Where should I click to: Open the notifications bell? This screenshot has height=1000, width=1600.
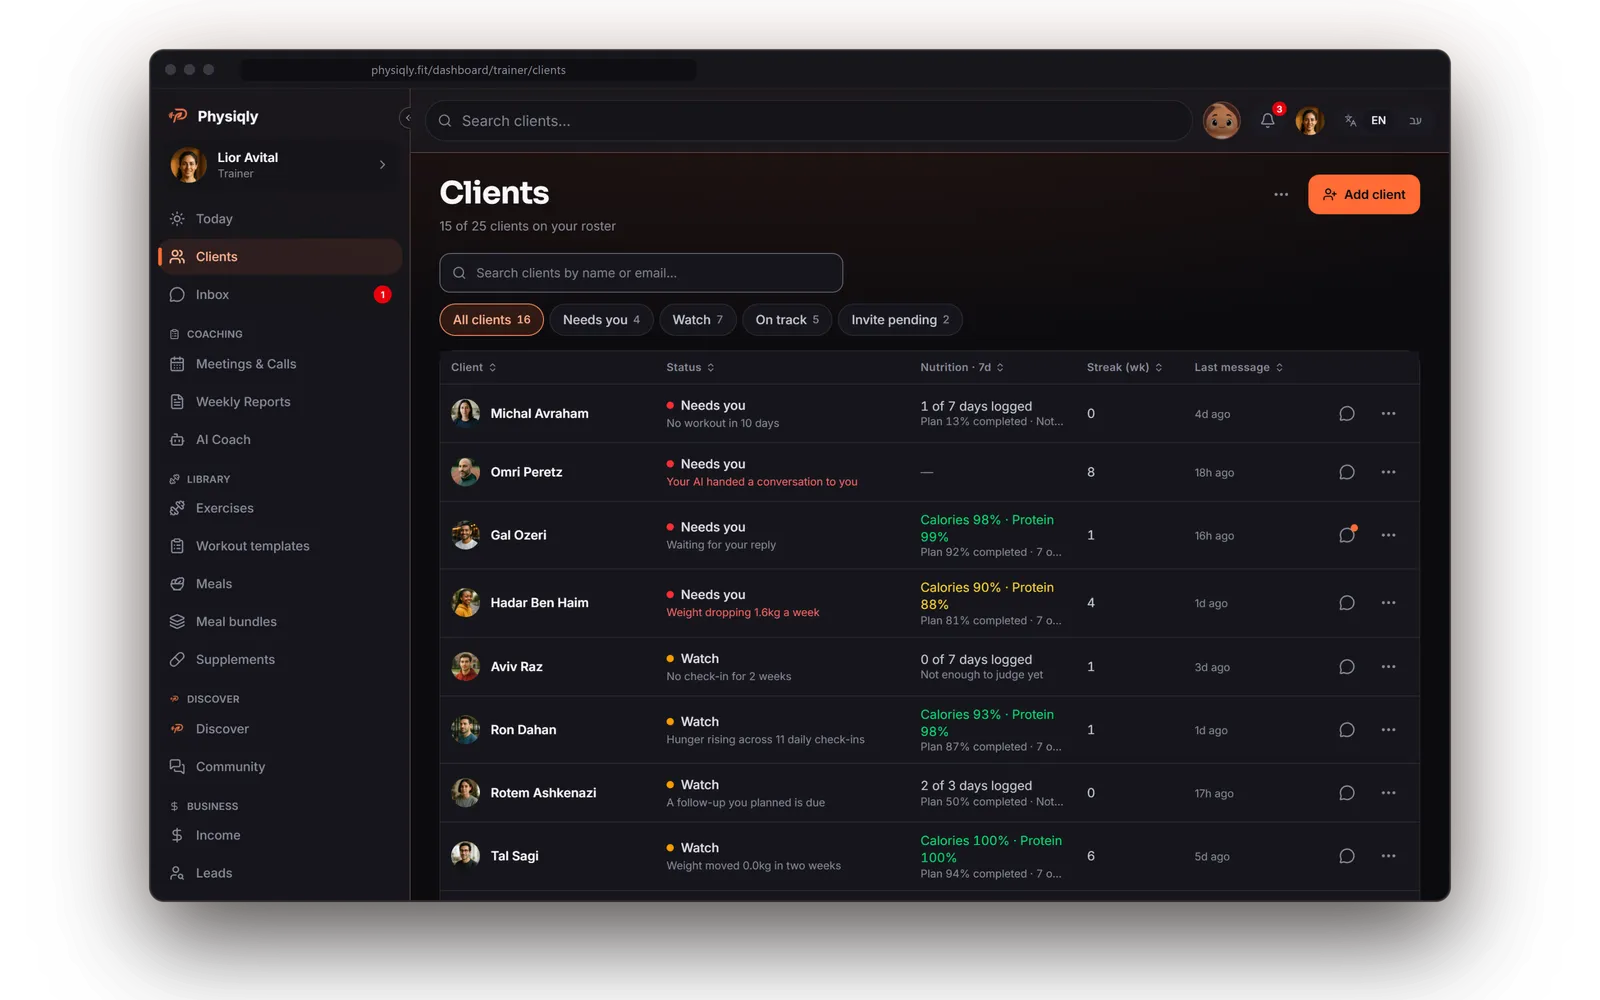1267,120
